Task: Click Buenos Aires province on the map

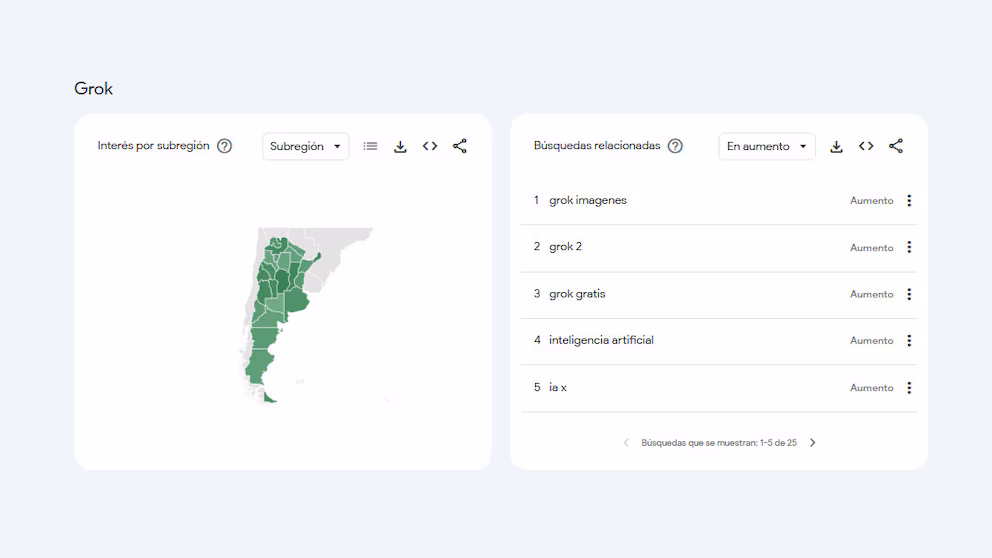Action: tap(297, 302)
